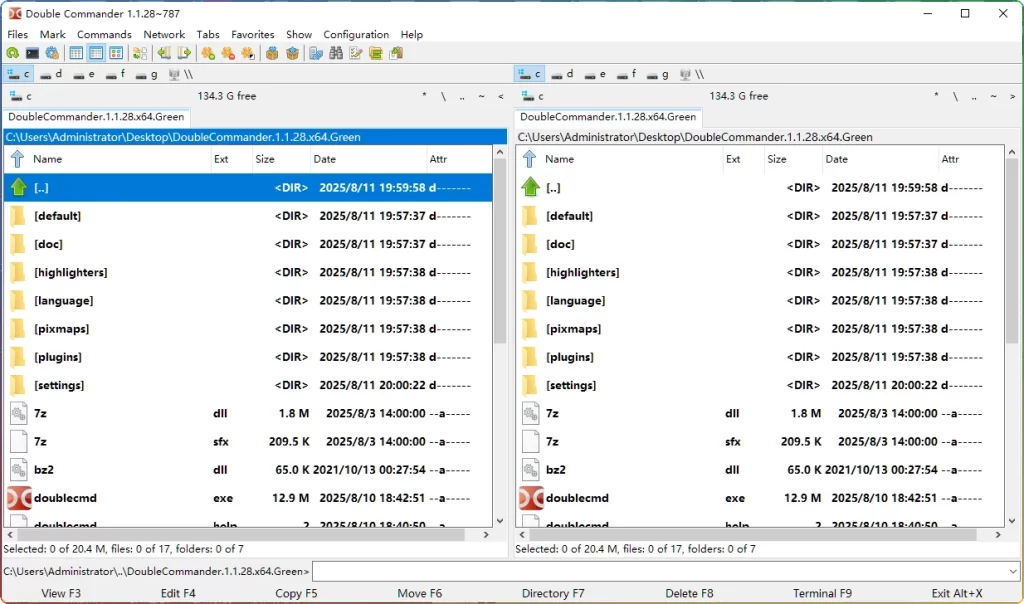Viewport: 1024px width, 604px height.
Task: Toggle the Full columns view toolbar button
Action: click(96, 54)
